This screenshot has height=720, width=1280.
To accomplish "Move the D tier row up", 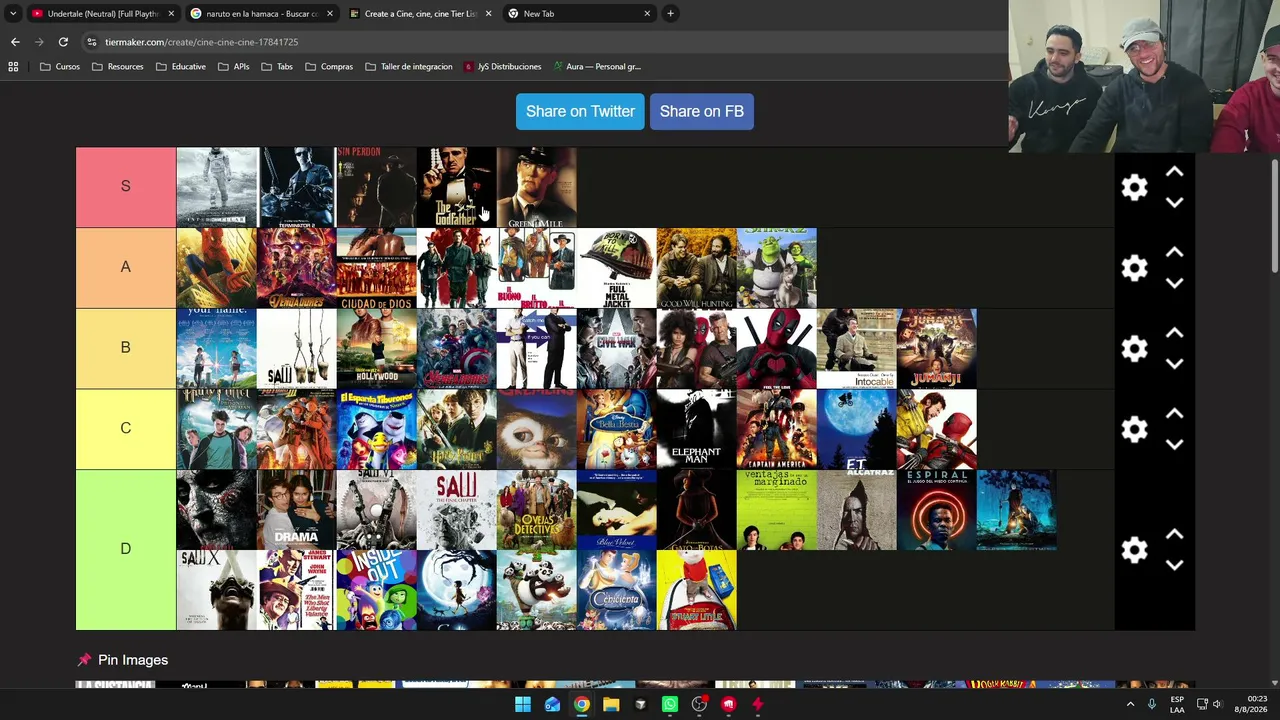I will coord(1175,535).
